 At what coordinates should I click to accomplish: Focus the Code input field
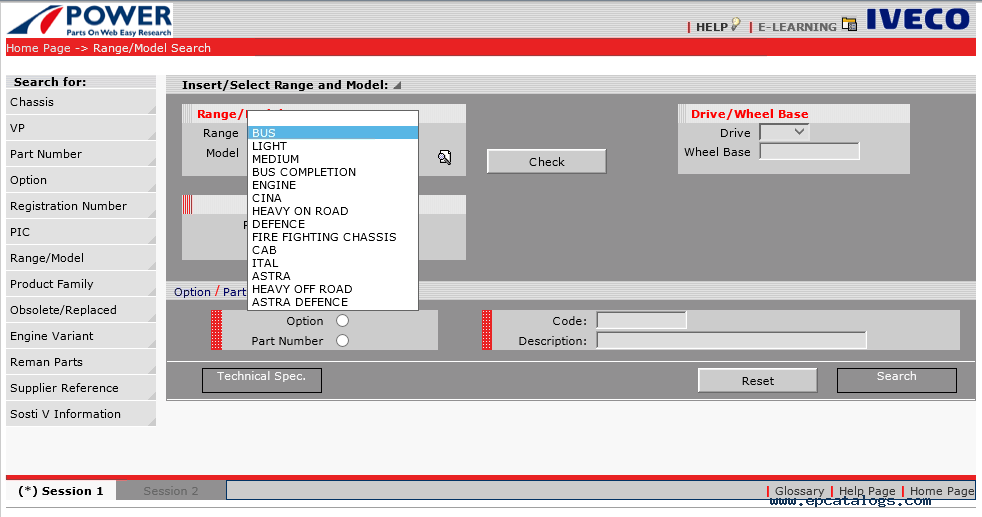pos(641,320)
